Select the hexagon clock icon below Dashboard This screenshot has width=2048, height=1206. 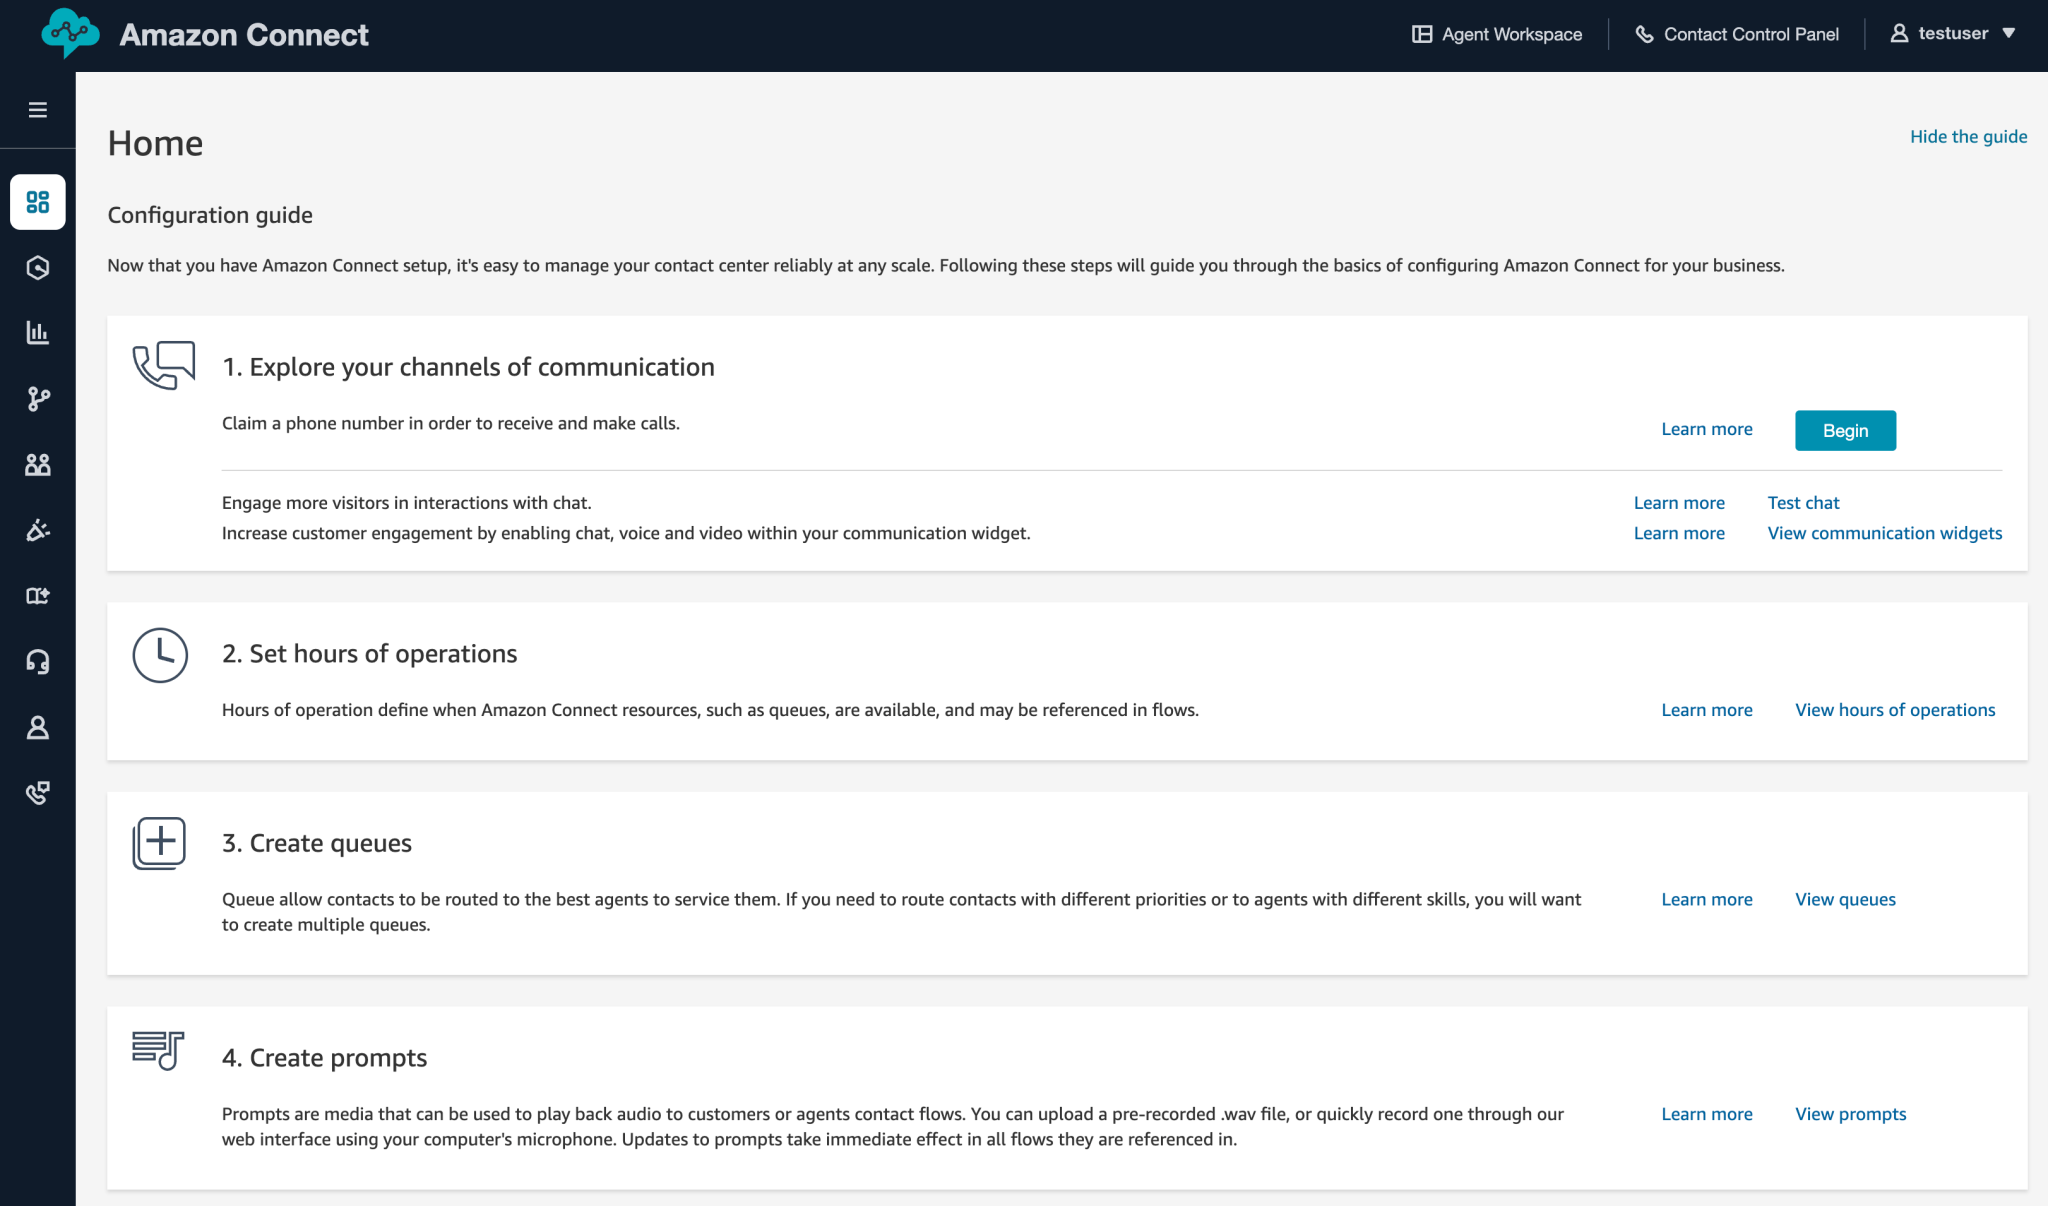38,267
